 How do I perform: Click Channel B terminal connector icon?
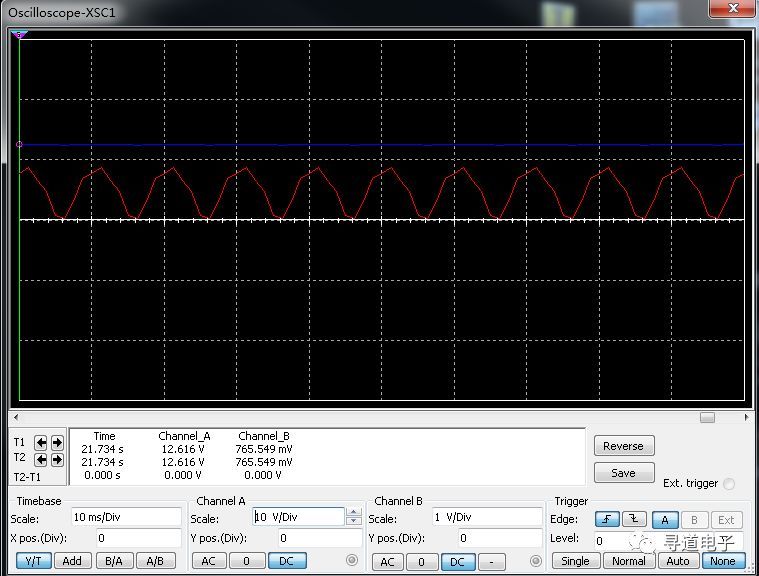pos(536,561)
